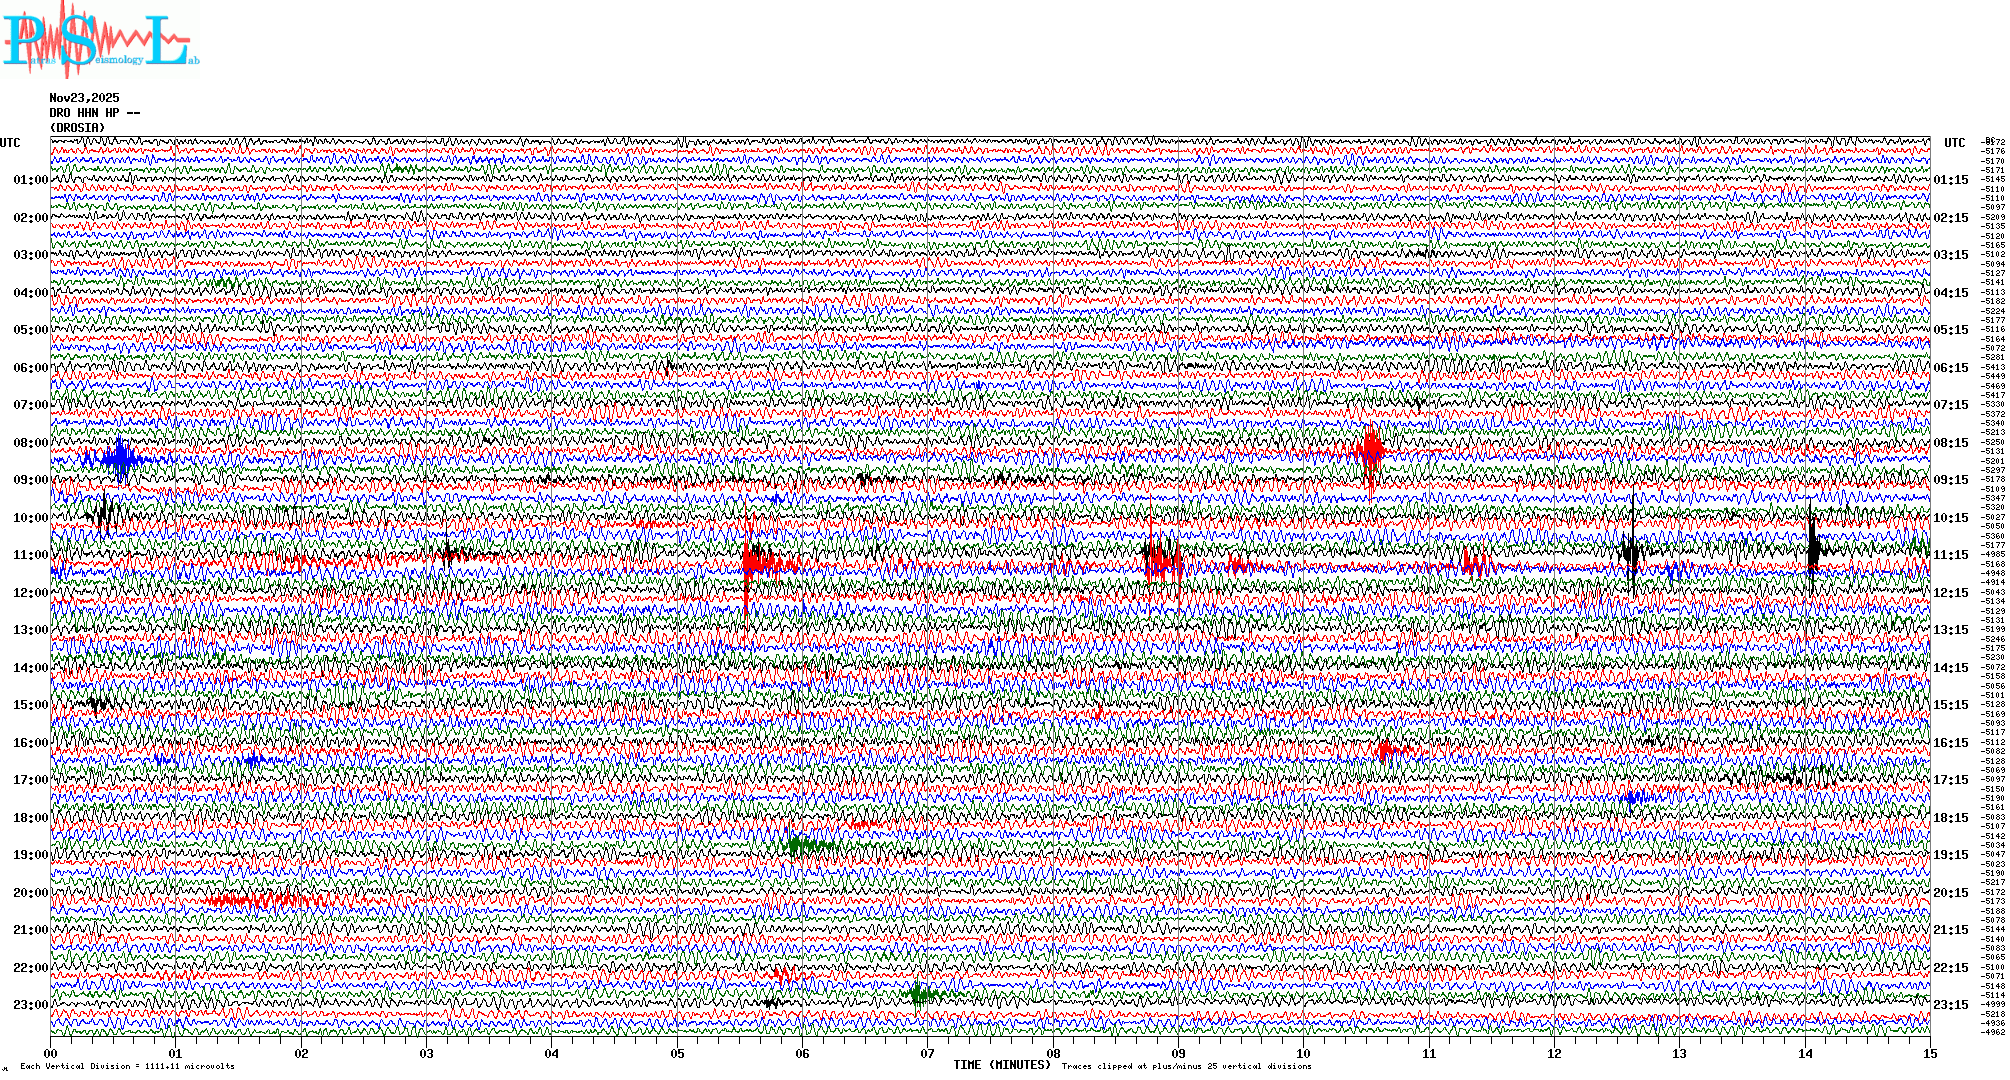Select the 11:15 hour label on right

point(1950,555)
